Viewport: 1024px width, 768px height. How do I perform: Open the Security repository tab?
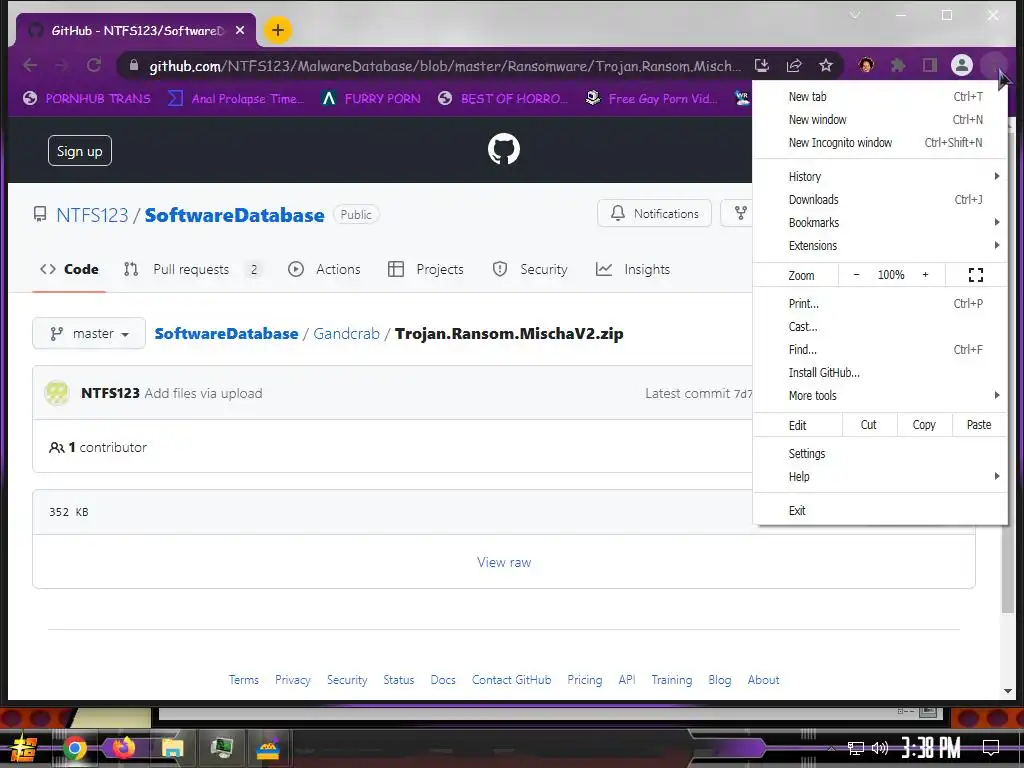(x=530, y=269)
